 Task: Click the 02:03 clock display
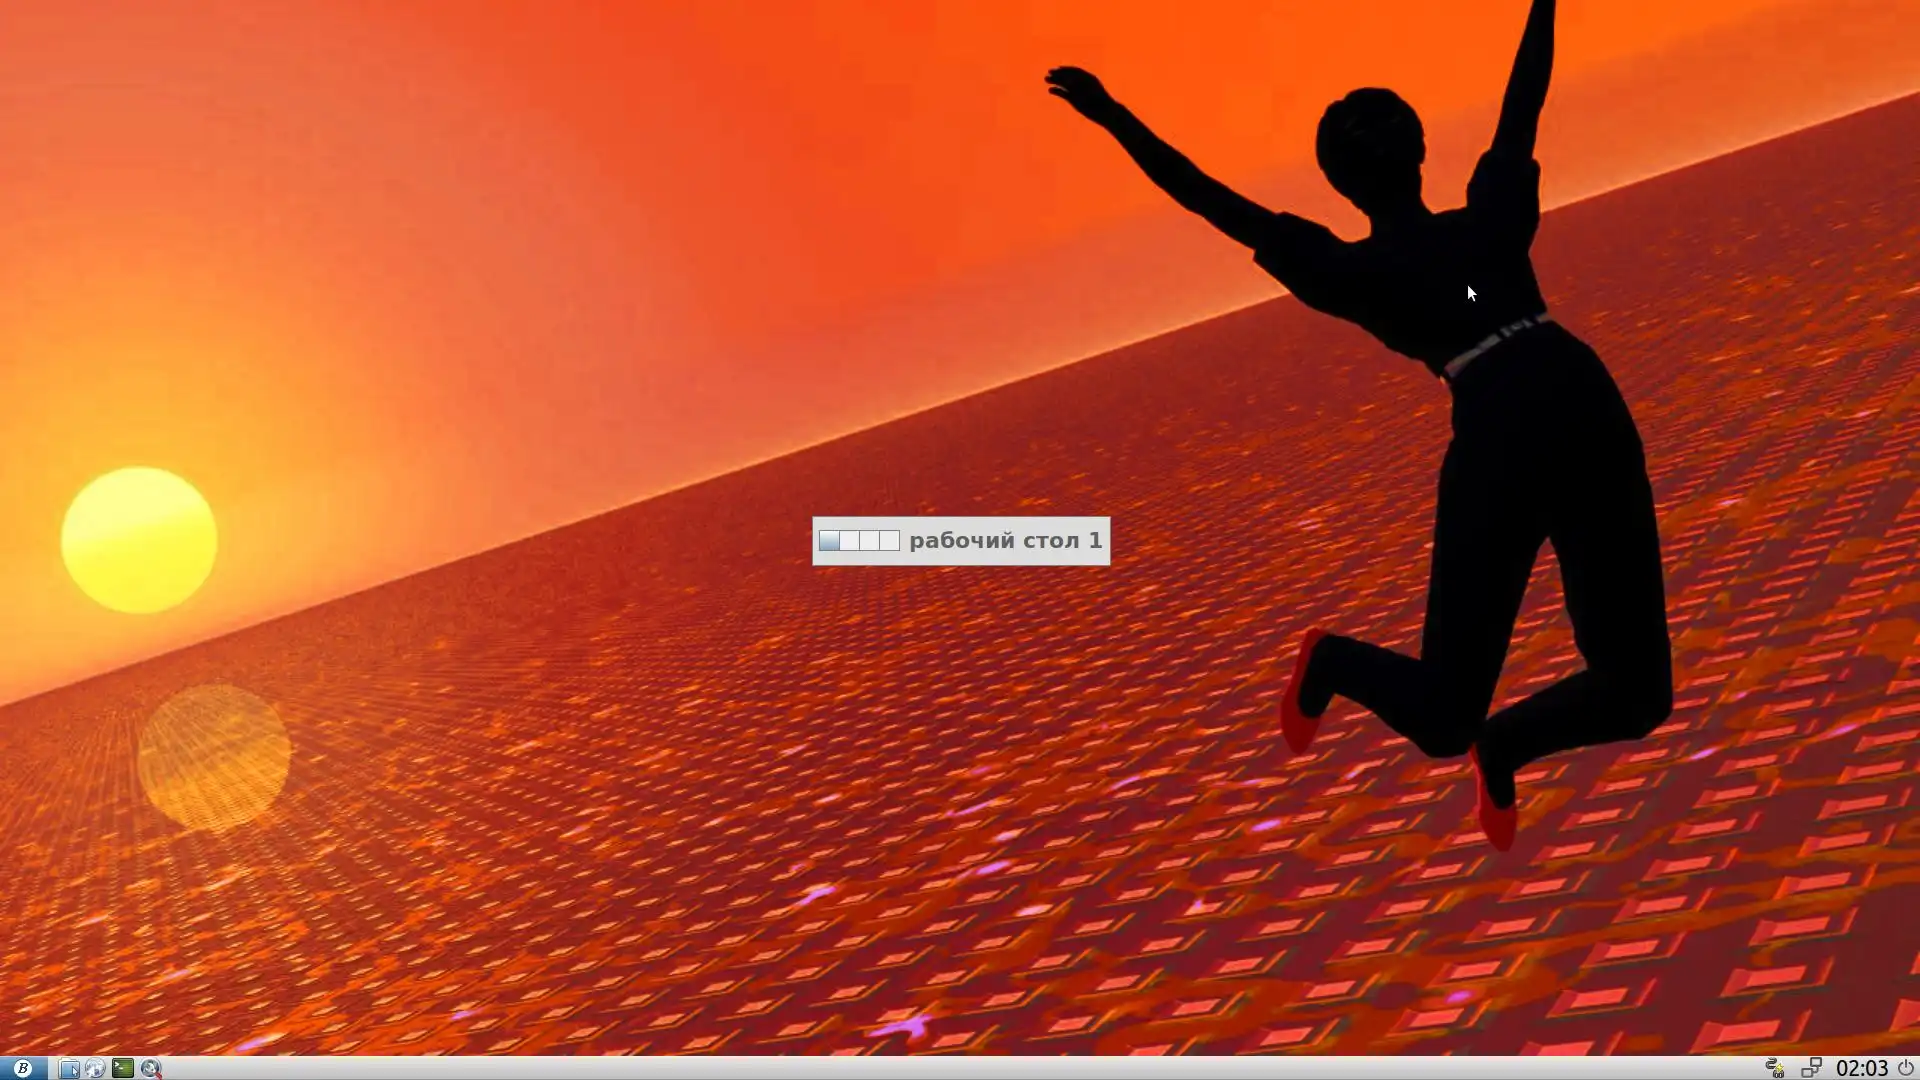coord(1861,1068)
